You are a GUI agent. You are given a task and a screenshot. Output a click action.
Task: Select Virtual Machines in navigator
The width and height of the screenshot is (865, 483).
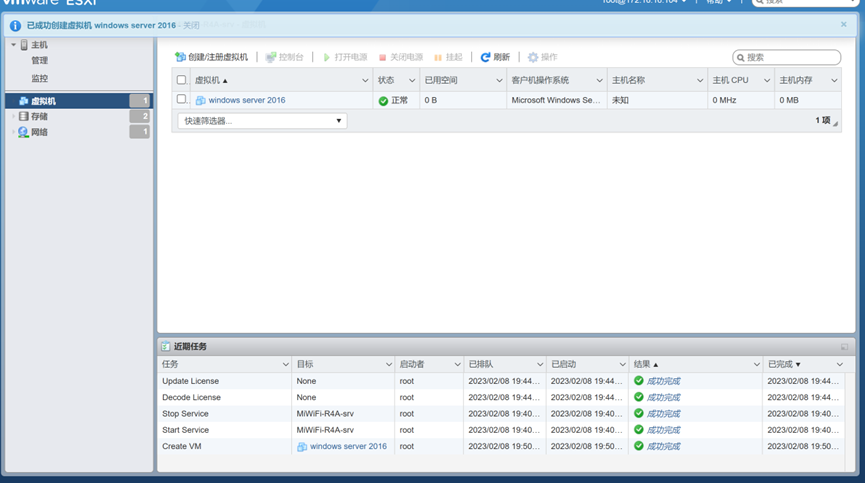coord(43,101)
